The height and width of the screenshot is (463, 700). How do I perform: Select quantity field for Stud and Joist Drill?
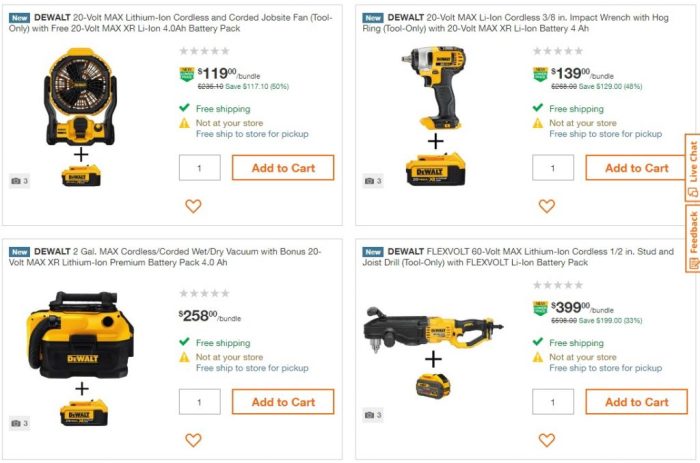point(553,402)
